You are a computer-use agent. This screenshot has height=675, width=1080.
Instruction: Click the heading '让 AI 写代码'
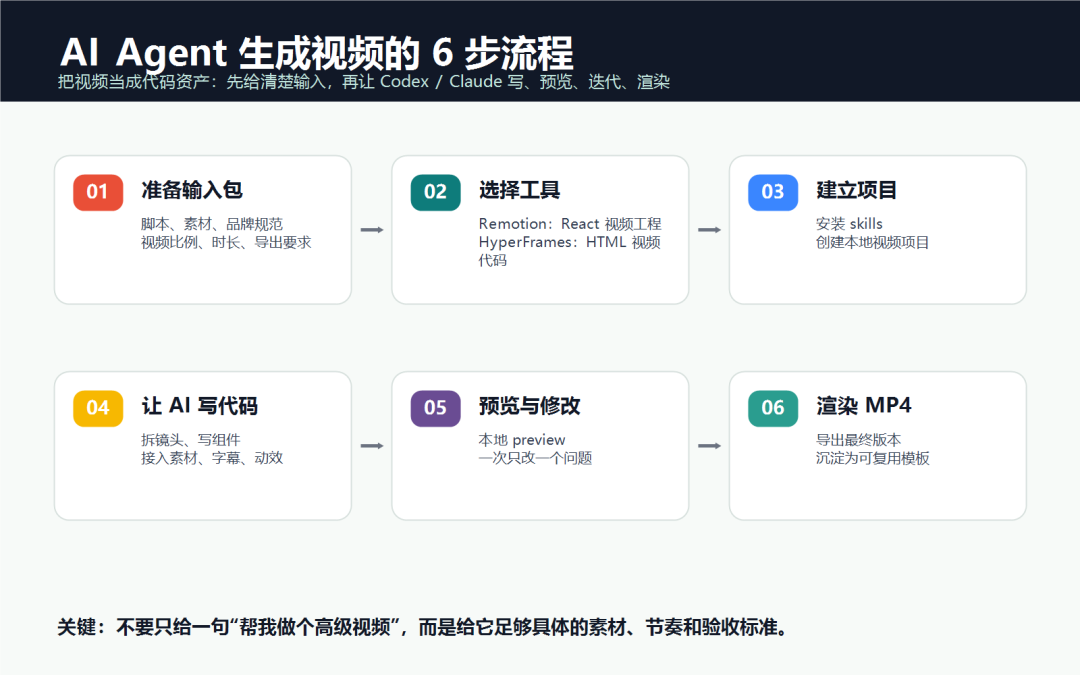tap(200, 406)
